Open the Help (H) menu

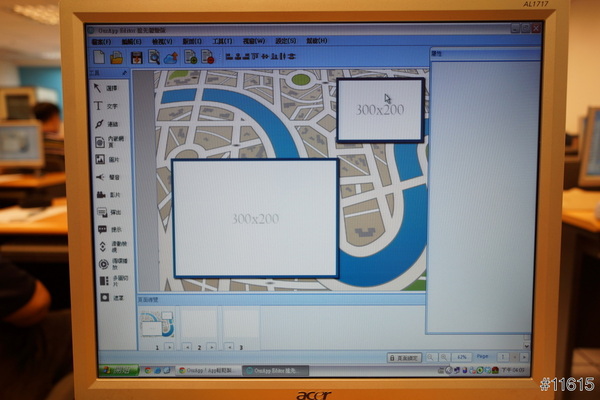(316, 41)
